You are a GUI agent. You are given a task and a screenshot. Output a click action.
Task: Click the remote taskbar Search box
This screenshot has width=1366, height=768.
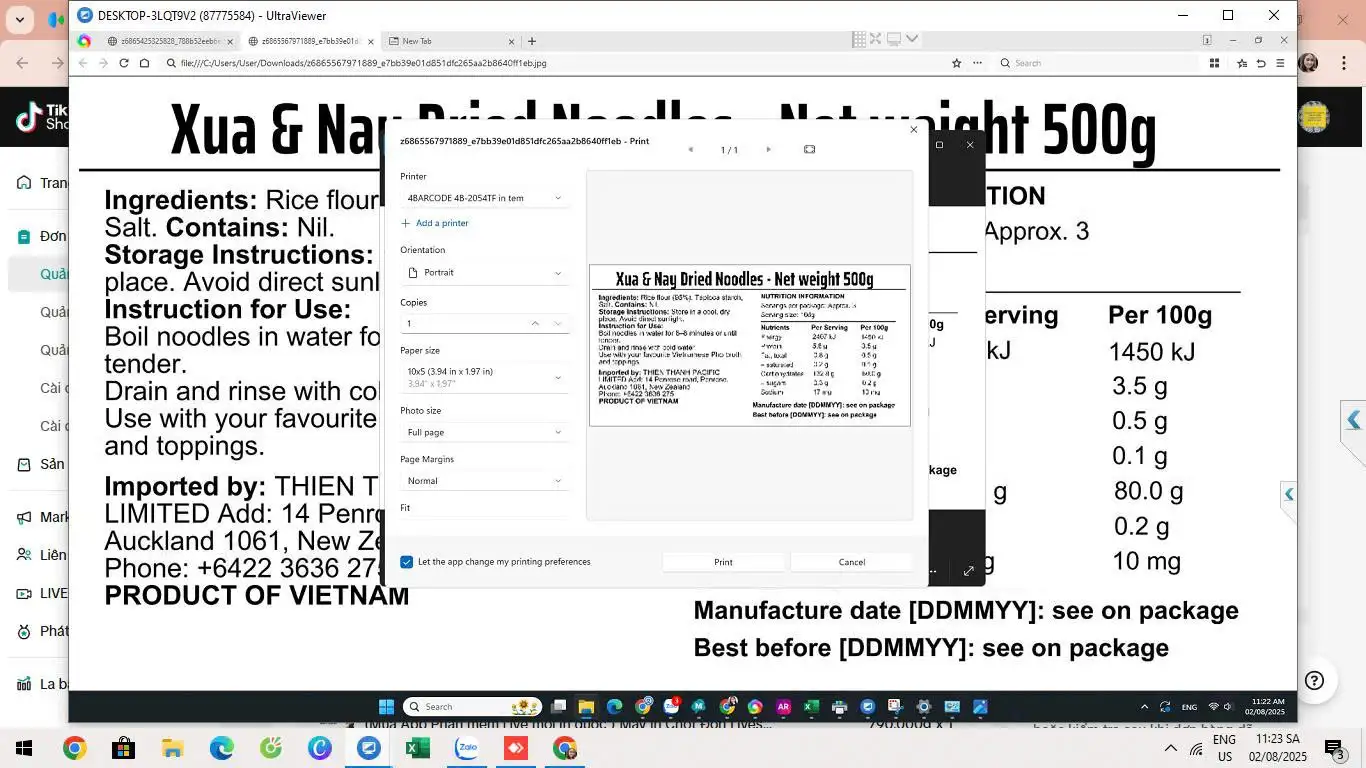tap(472, 707)
